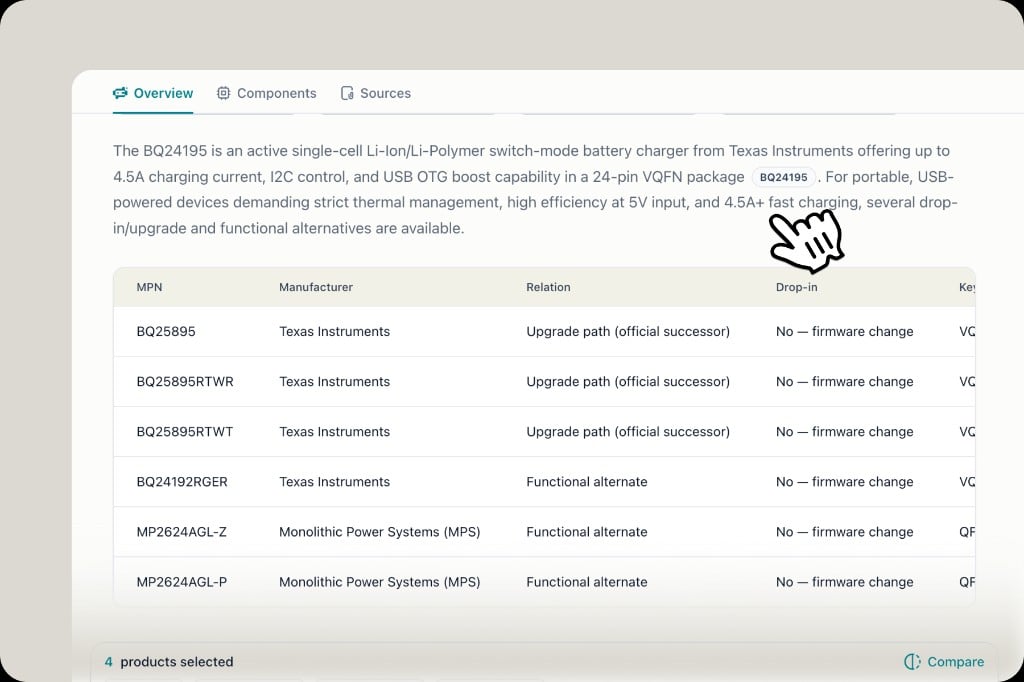Click the BQ24195 reference chip

point(783,177)
